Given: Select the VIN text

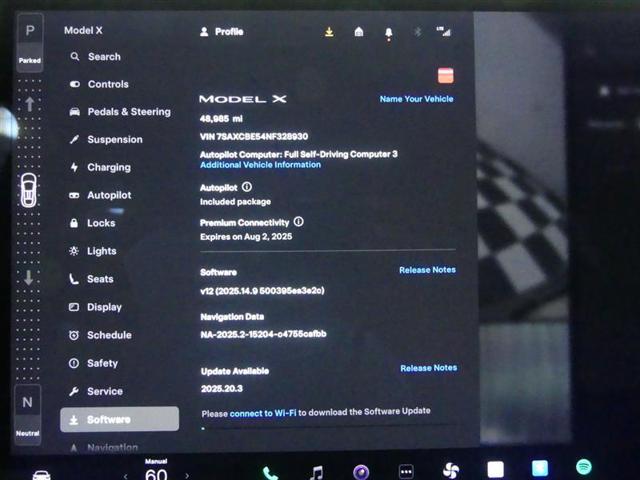Looking at the screenshot, I should point(254,136).
